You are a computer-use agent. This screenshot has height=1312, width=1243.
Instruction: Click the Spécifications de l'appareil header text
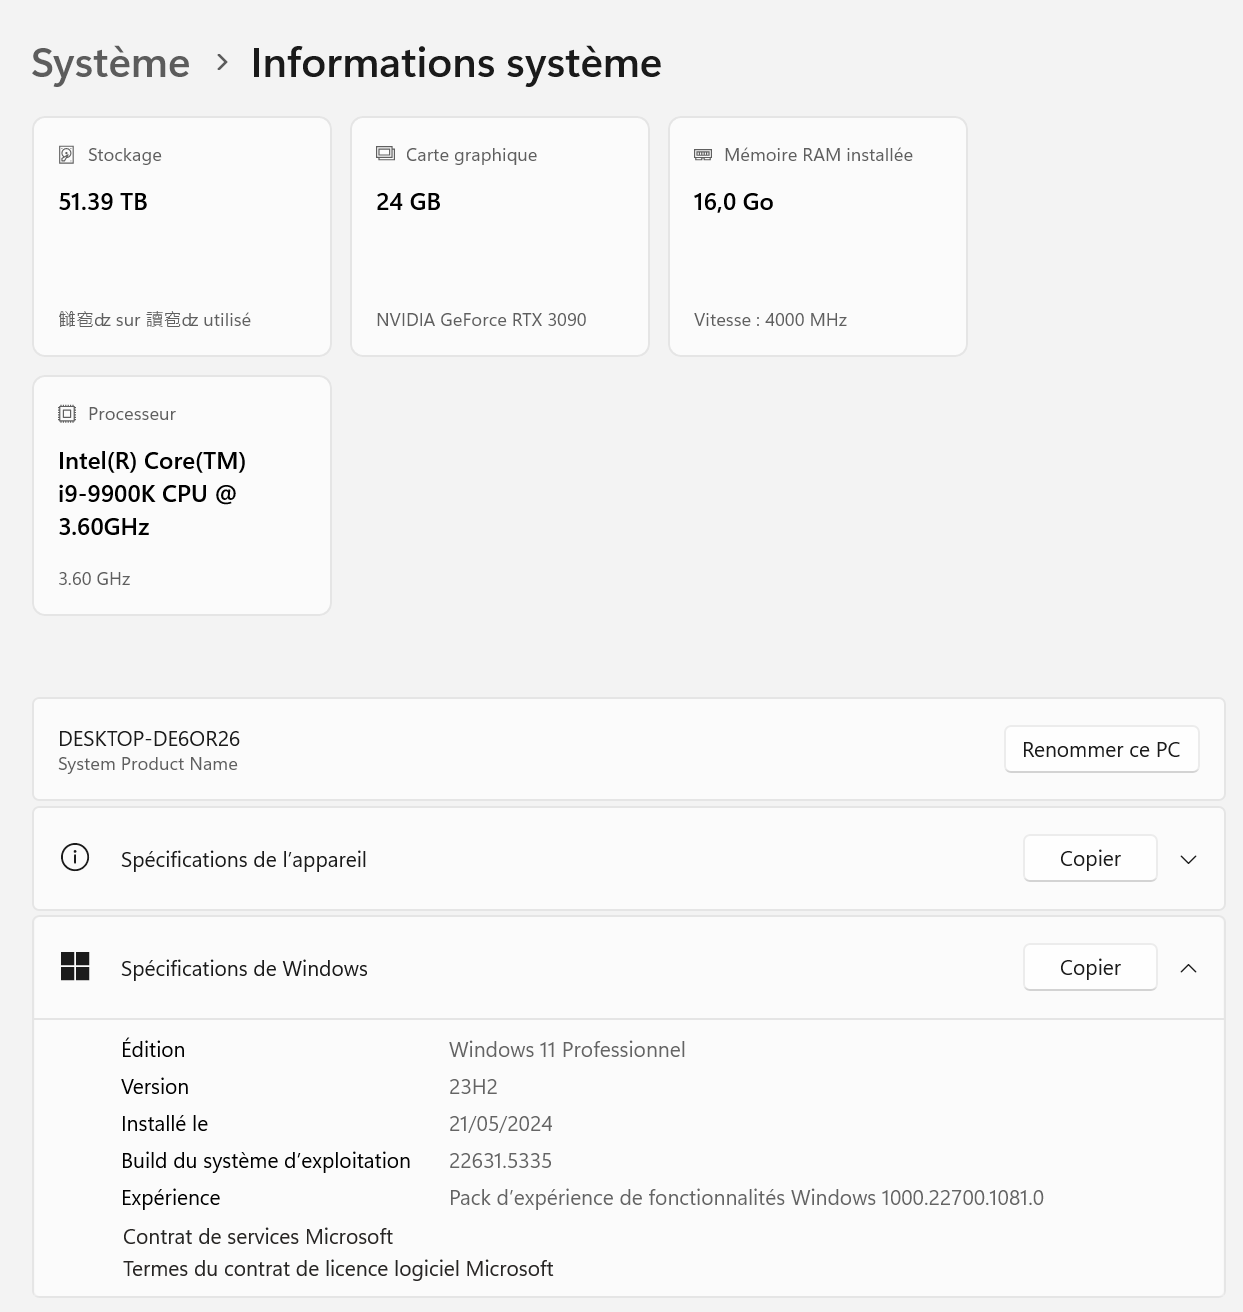pos(244,860)
